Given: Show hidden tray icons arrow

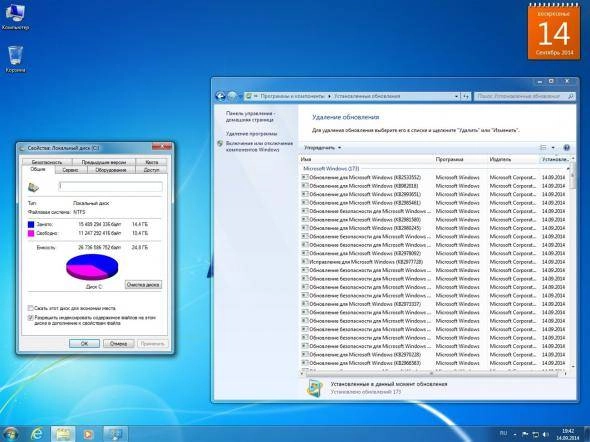Looking at the screenshot, I should click(x=515, y=435).
